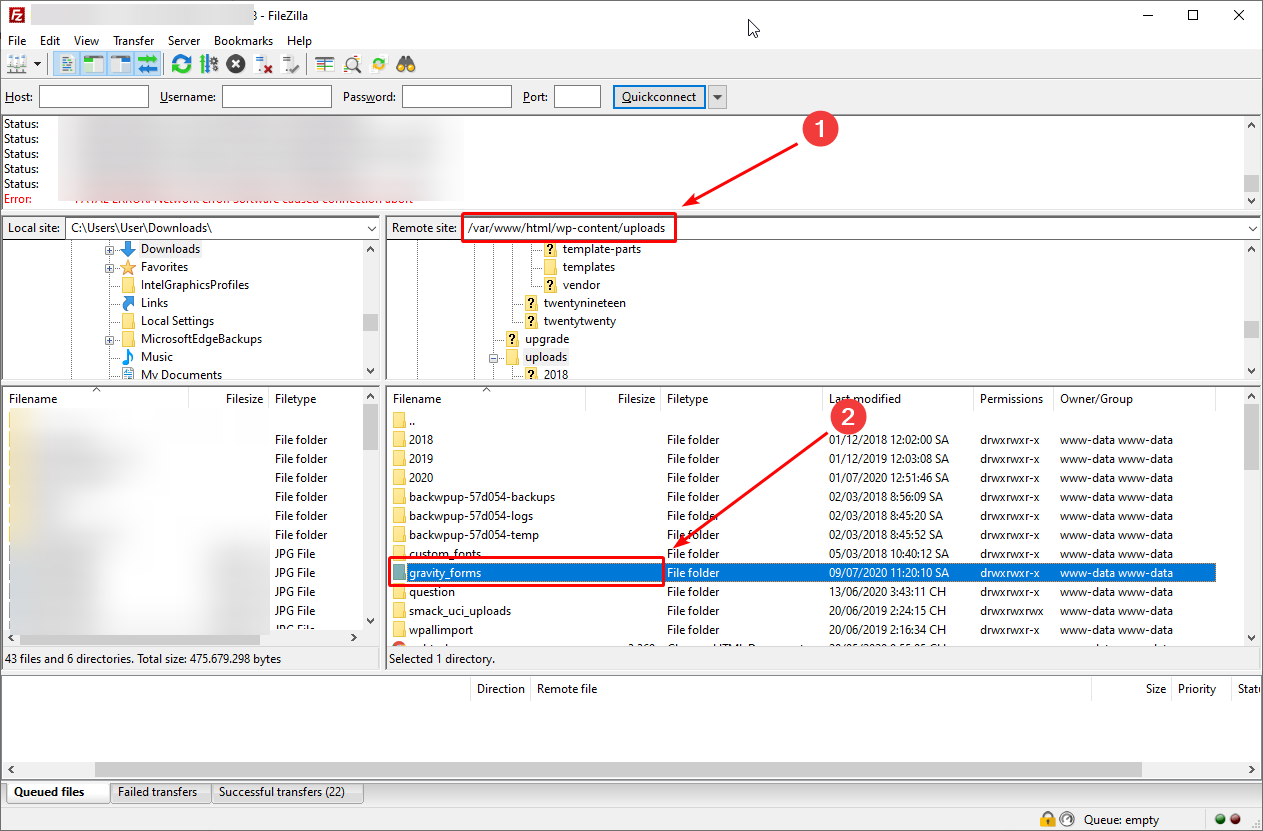Search remote files with binoculars icon

point(406,64)
